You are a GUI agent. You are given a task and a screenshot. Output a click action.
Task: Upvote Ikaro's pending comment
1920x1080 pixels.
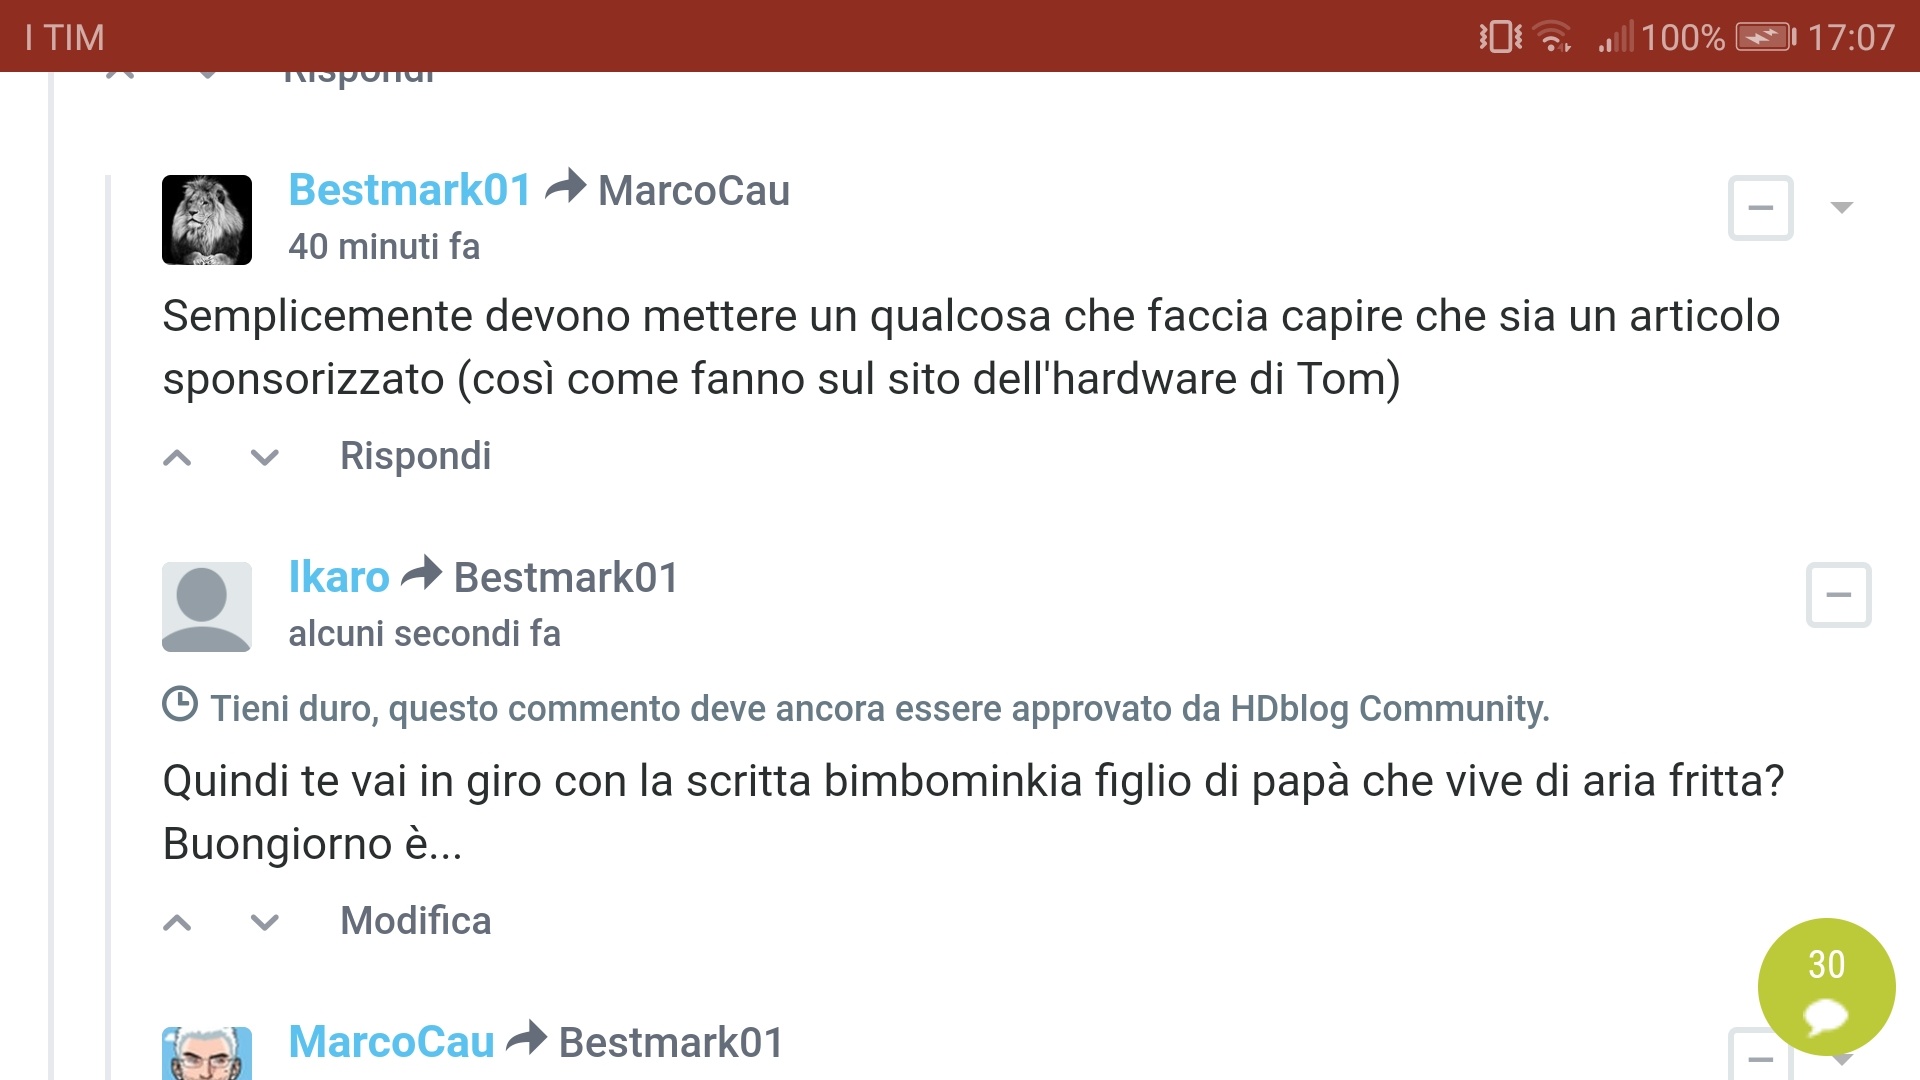pyautogui.click(x=177, y=922)
